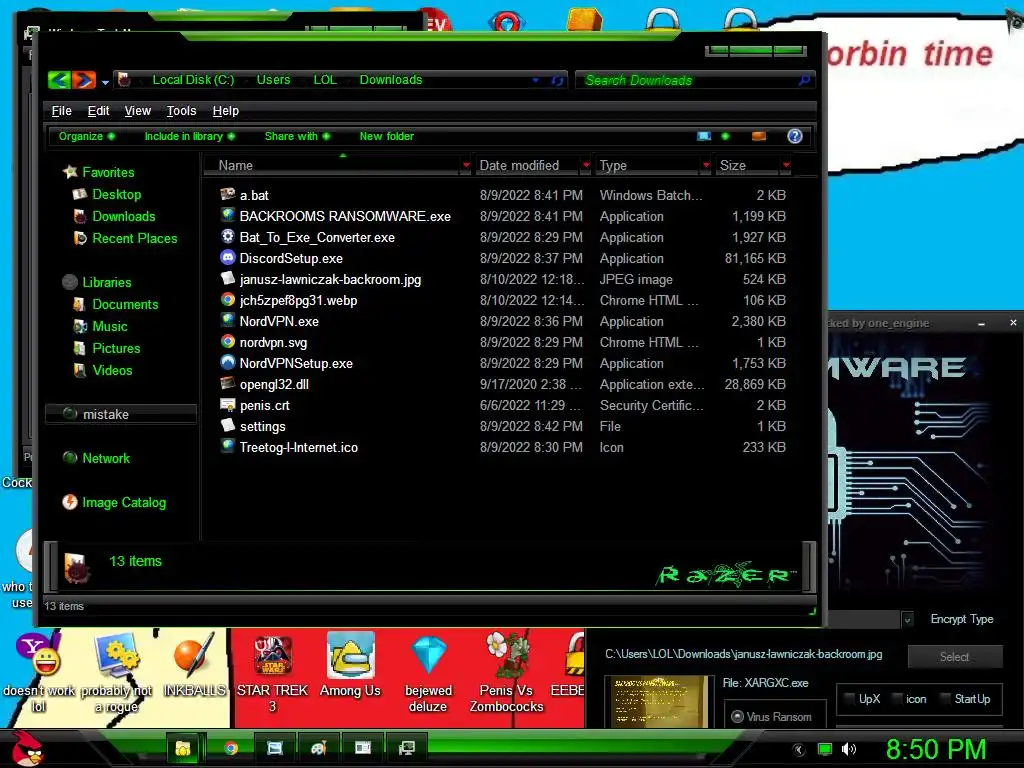1024x768 pixels.
Task: Open bejewed deluze desktop shortcut
Action: click(428, 673)
